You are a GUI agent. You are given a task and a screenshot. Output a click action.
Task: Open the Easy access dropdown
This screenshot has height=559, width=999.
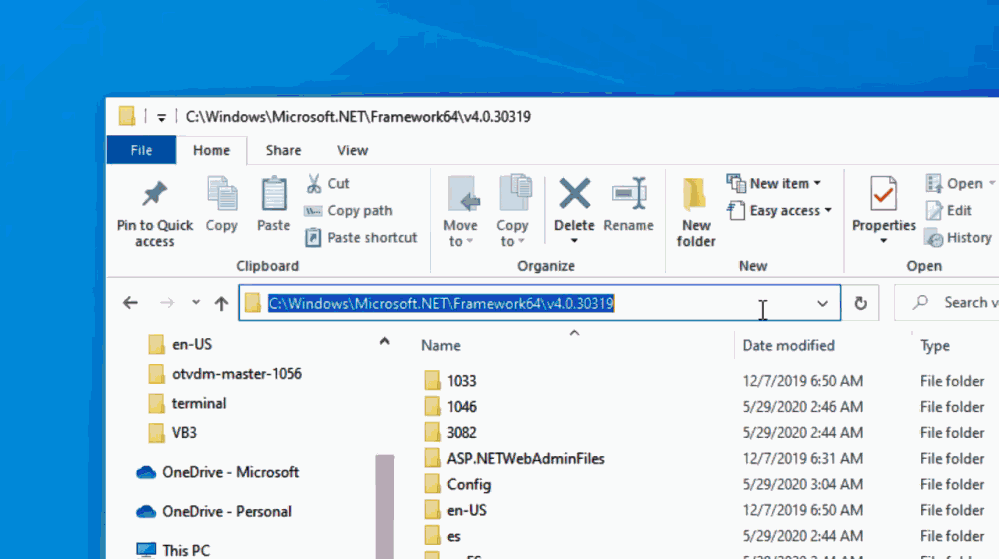pyautogui.click(x=780, y=210)
